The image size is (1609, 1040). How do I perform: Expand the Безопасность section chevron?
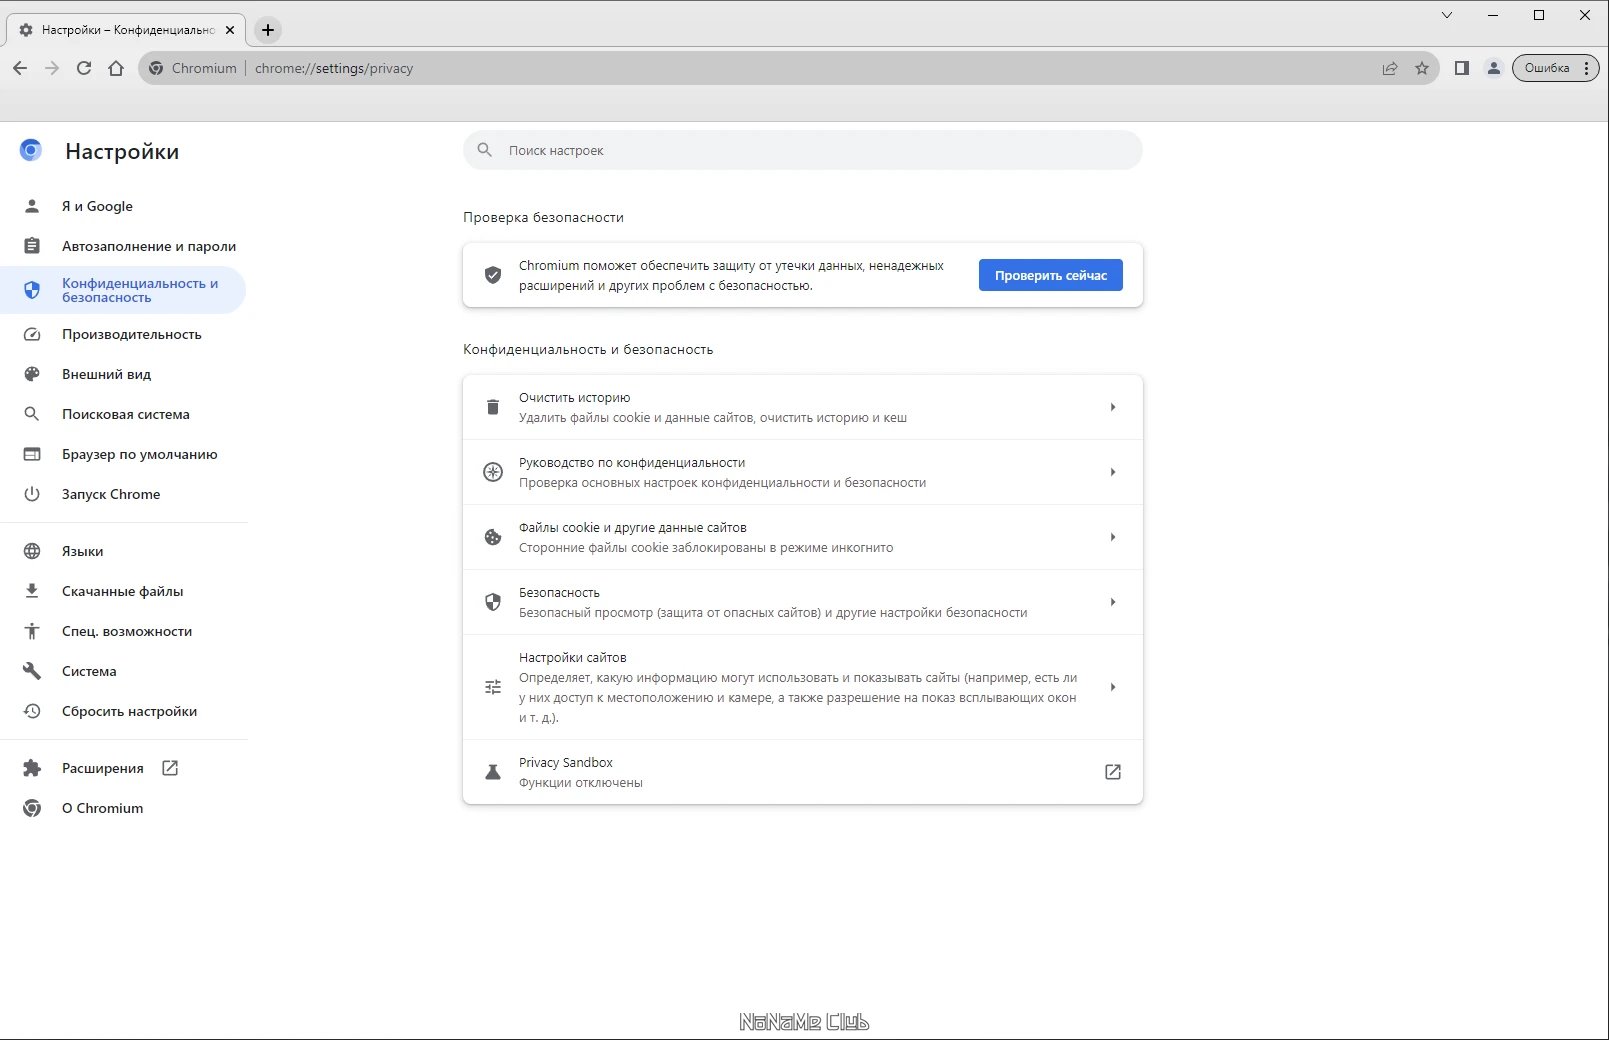[1113, 602]
